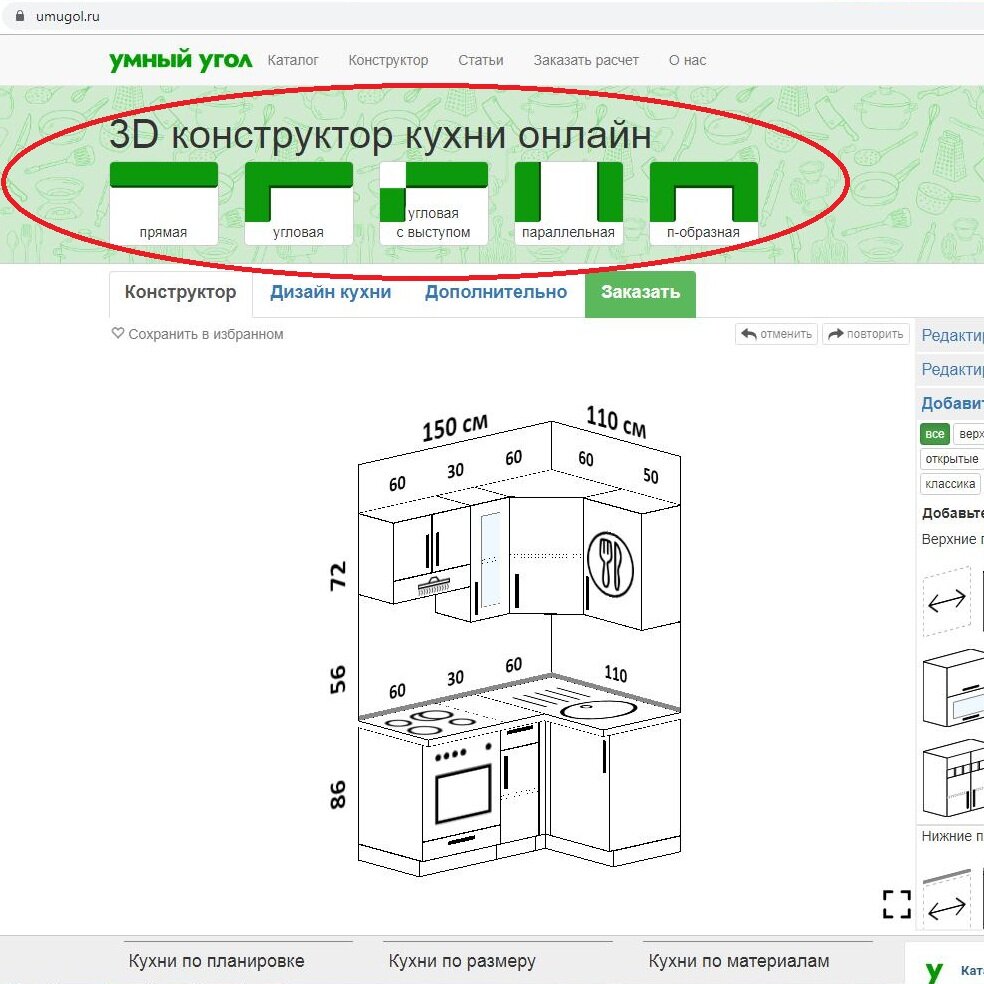Click the повторить redo button

pos(866,334)
